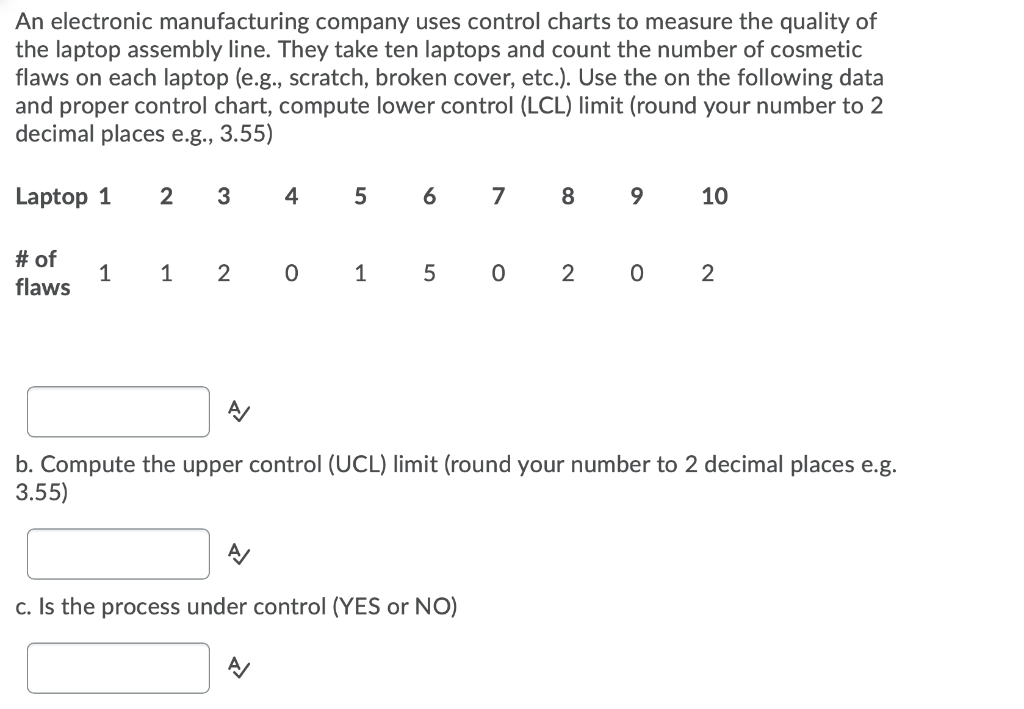Click the A-checkmark icon under YES/NO question
Viewport: 1024px width, 709px height.
click(238, 668)
